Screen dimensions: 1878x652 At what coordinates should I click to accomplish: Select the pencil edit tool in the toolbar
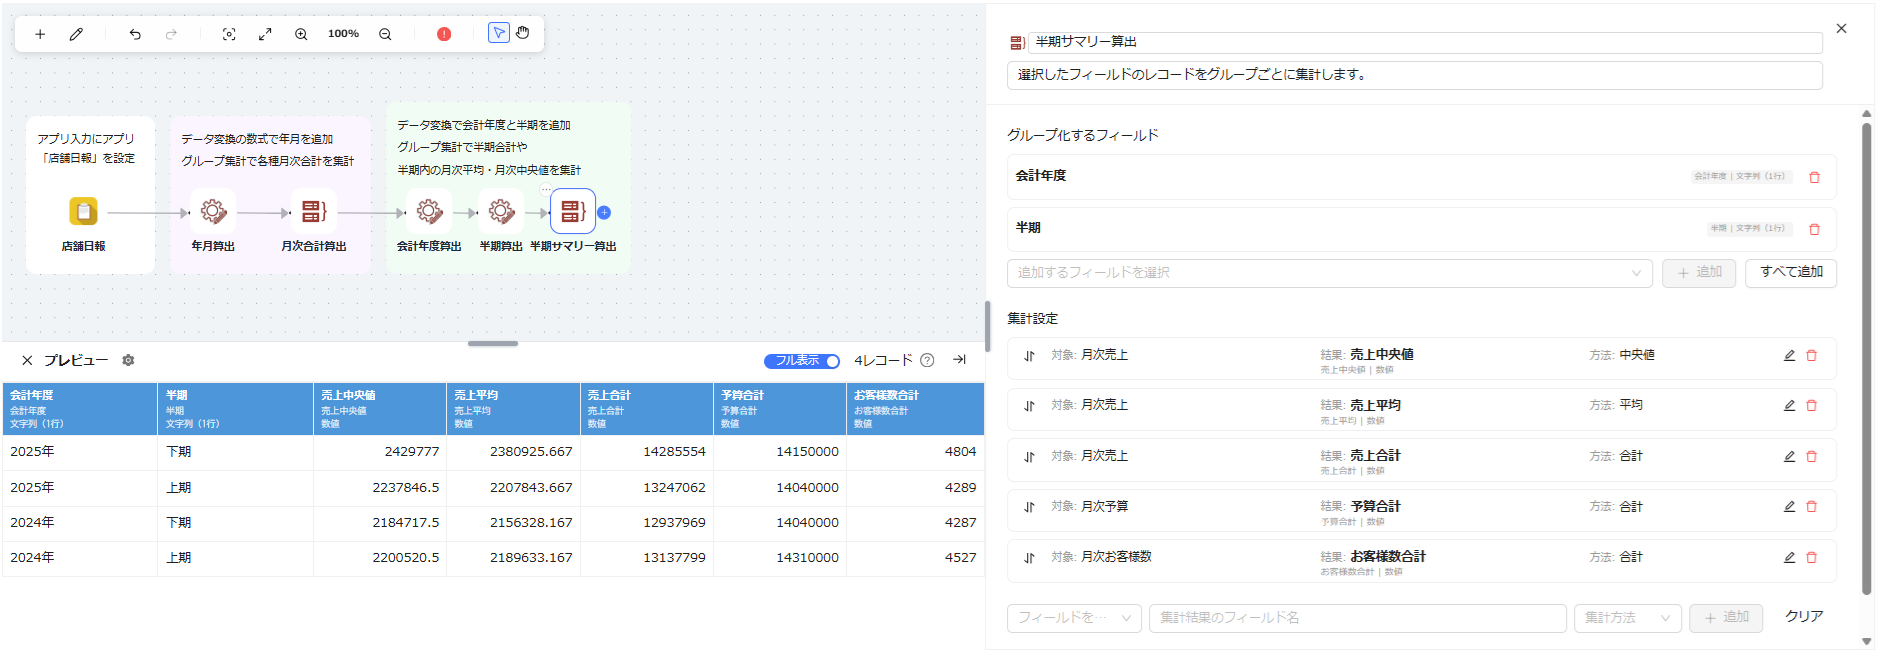[x=76, y=34]
